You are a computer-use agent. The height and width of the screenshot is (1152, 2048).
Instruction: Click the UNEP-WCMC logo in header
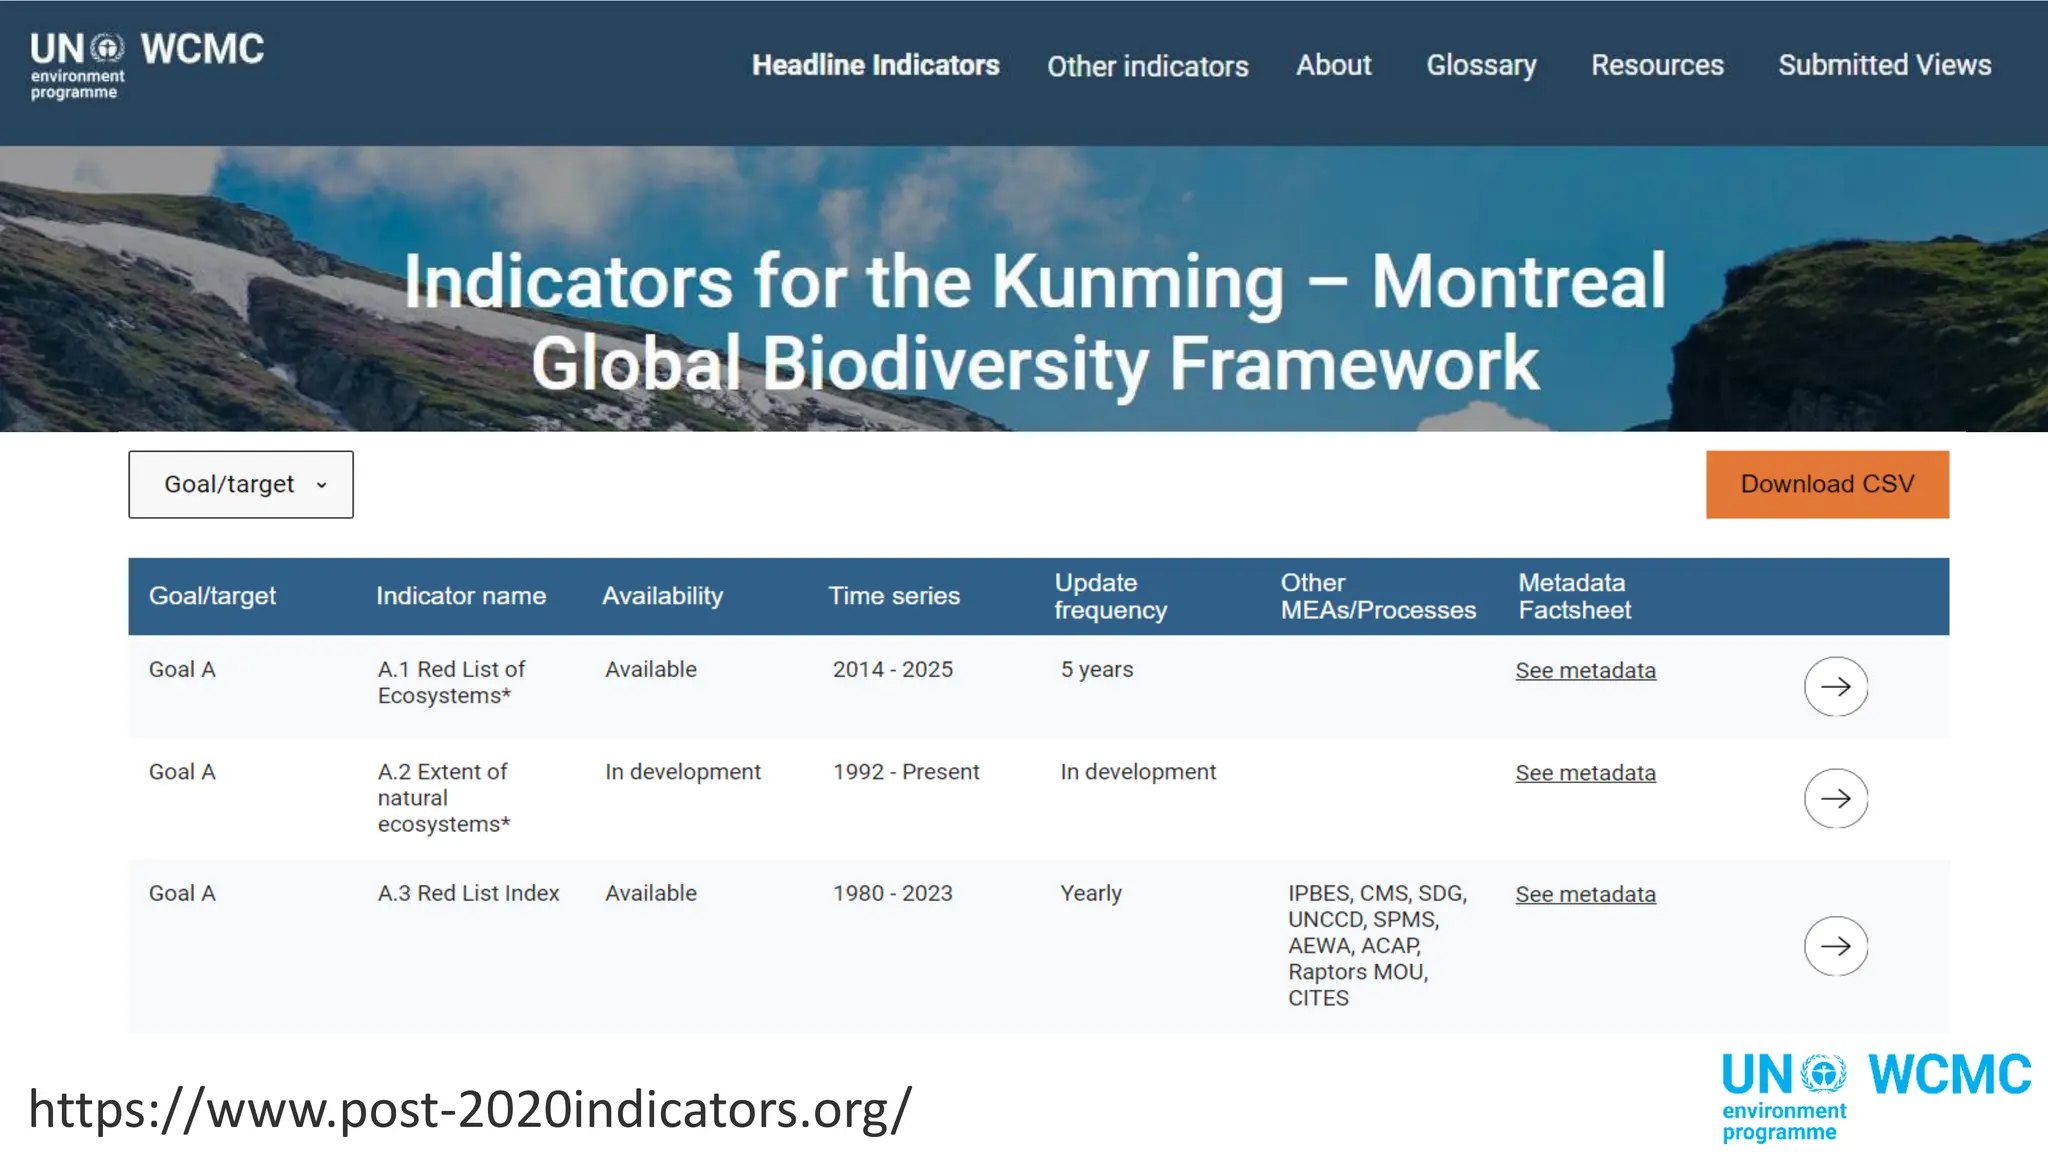tap(147, 66)
